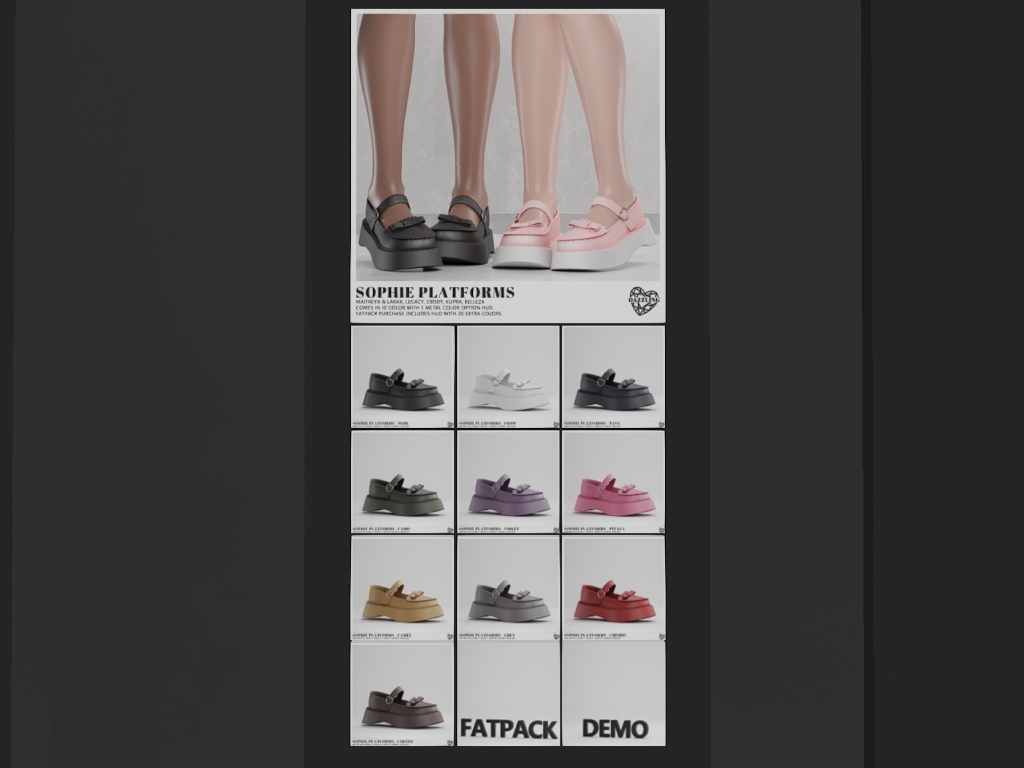
Task: Click the fatpack HUD description line
Action: pyautogui.click(x=428, y=314)
